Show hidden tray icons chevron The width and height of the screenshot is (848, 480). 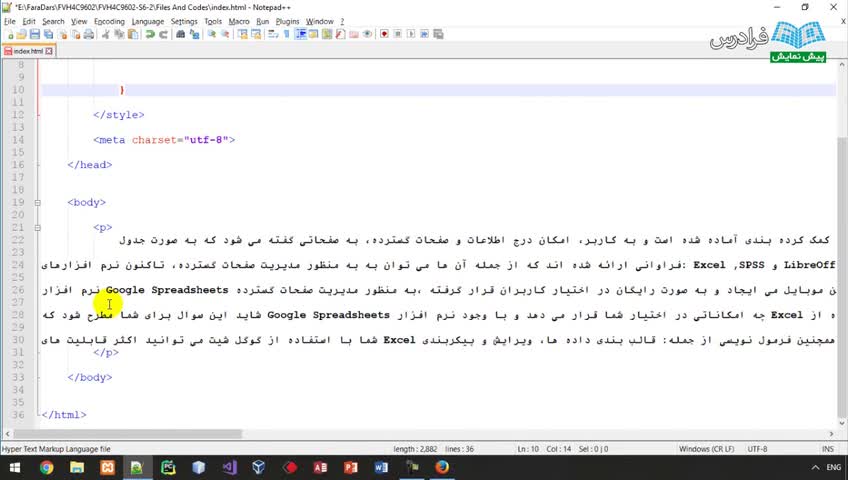click(815, 467)
